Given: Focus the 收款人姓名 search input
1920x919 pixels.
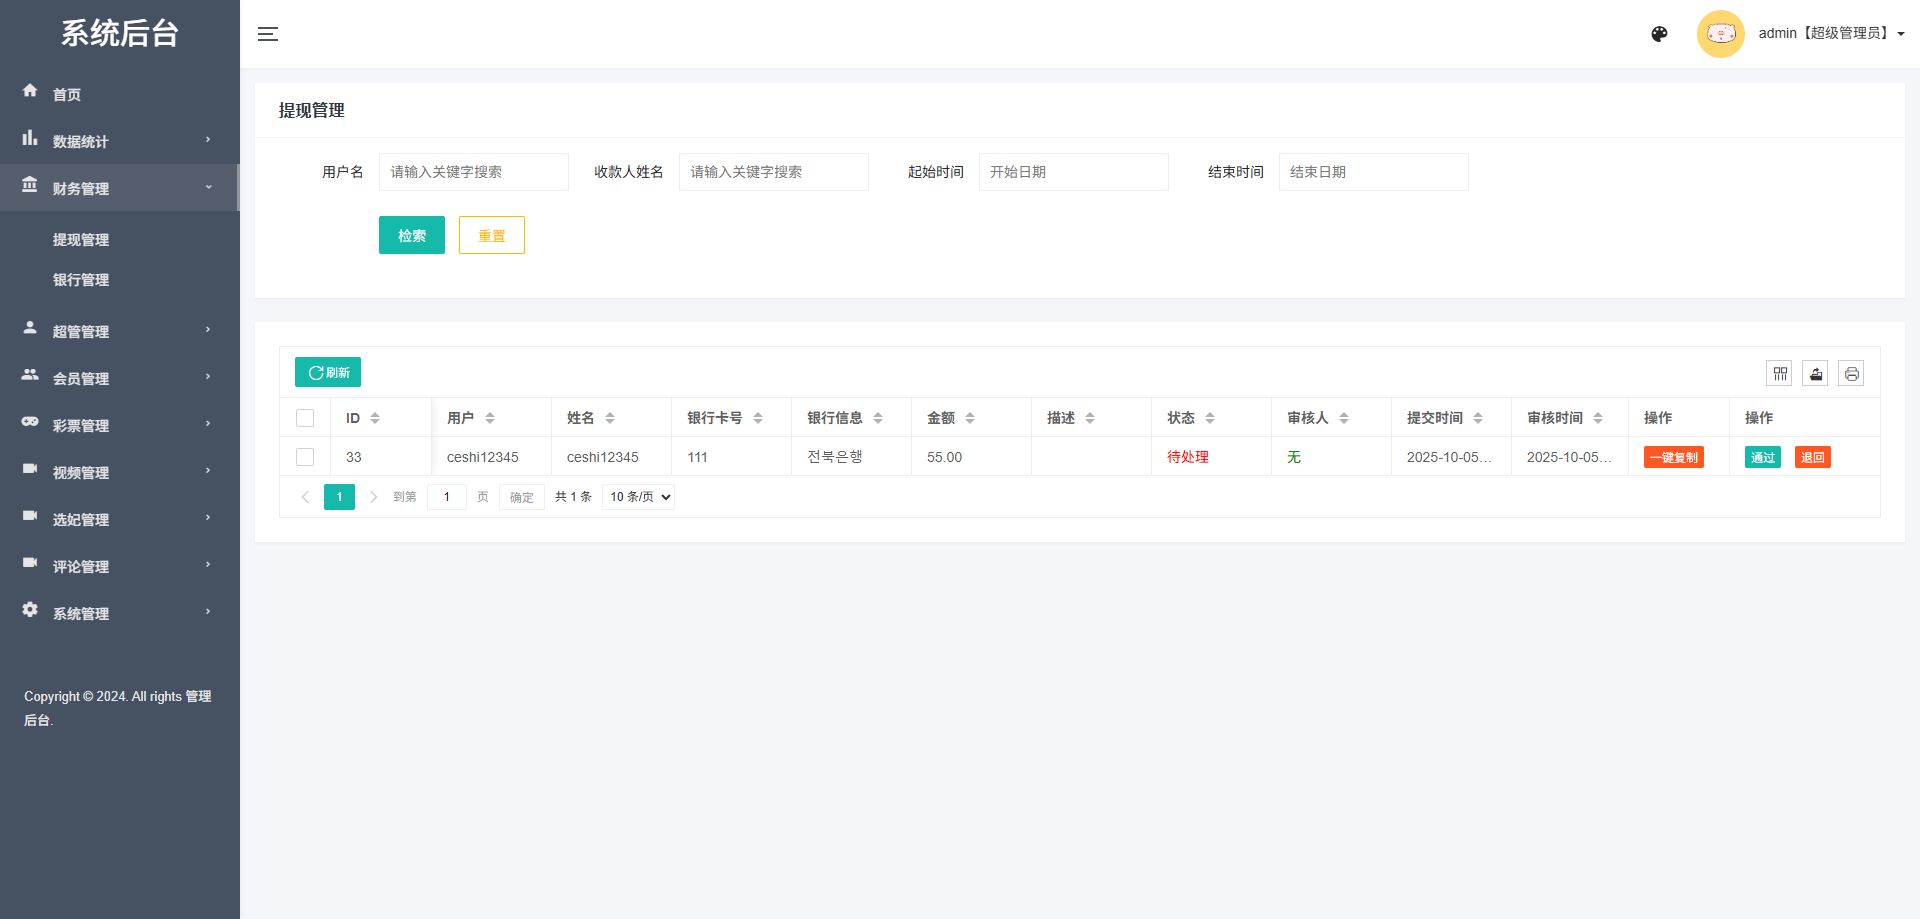Looking at the screenshot, I should coord(774,172).
